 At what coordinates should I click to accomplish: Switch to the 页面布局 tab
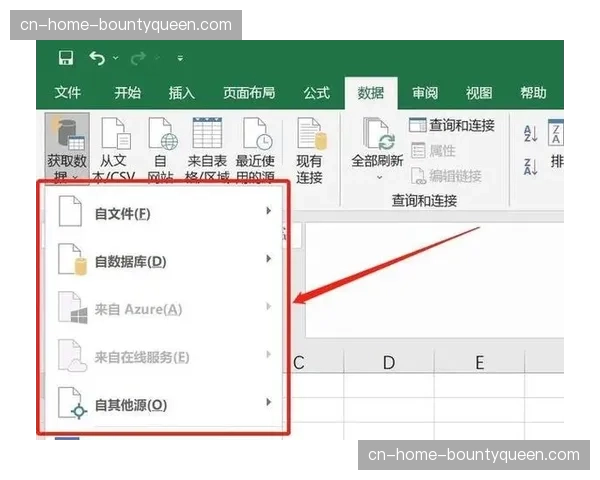coord(249,93)
